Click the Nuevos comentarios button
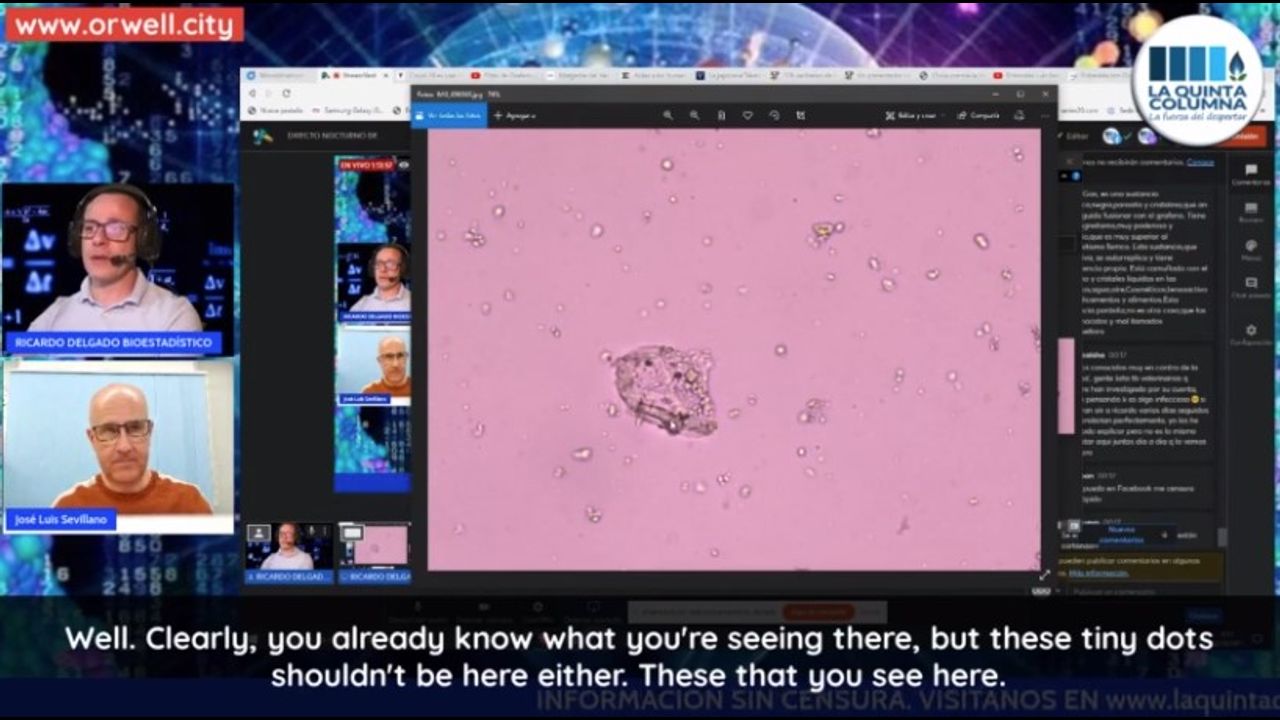Viewport: 1280px width, 720px height. click(x=1113, y=535)
